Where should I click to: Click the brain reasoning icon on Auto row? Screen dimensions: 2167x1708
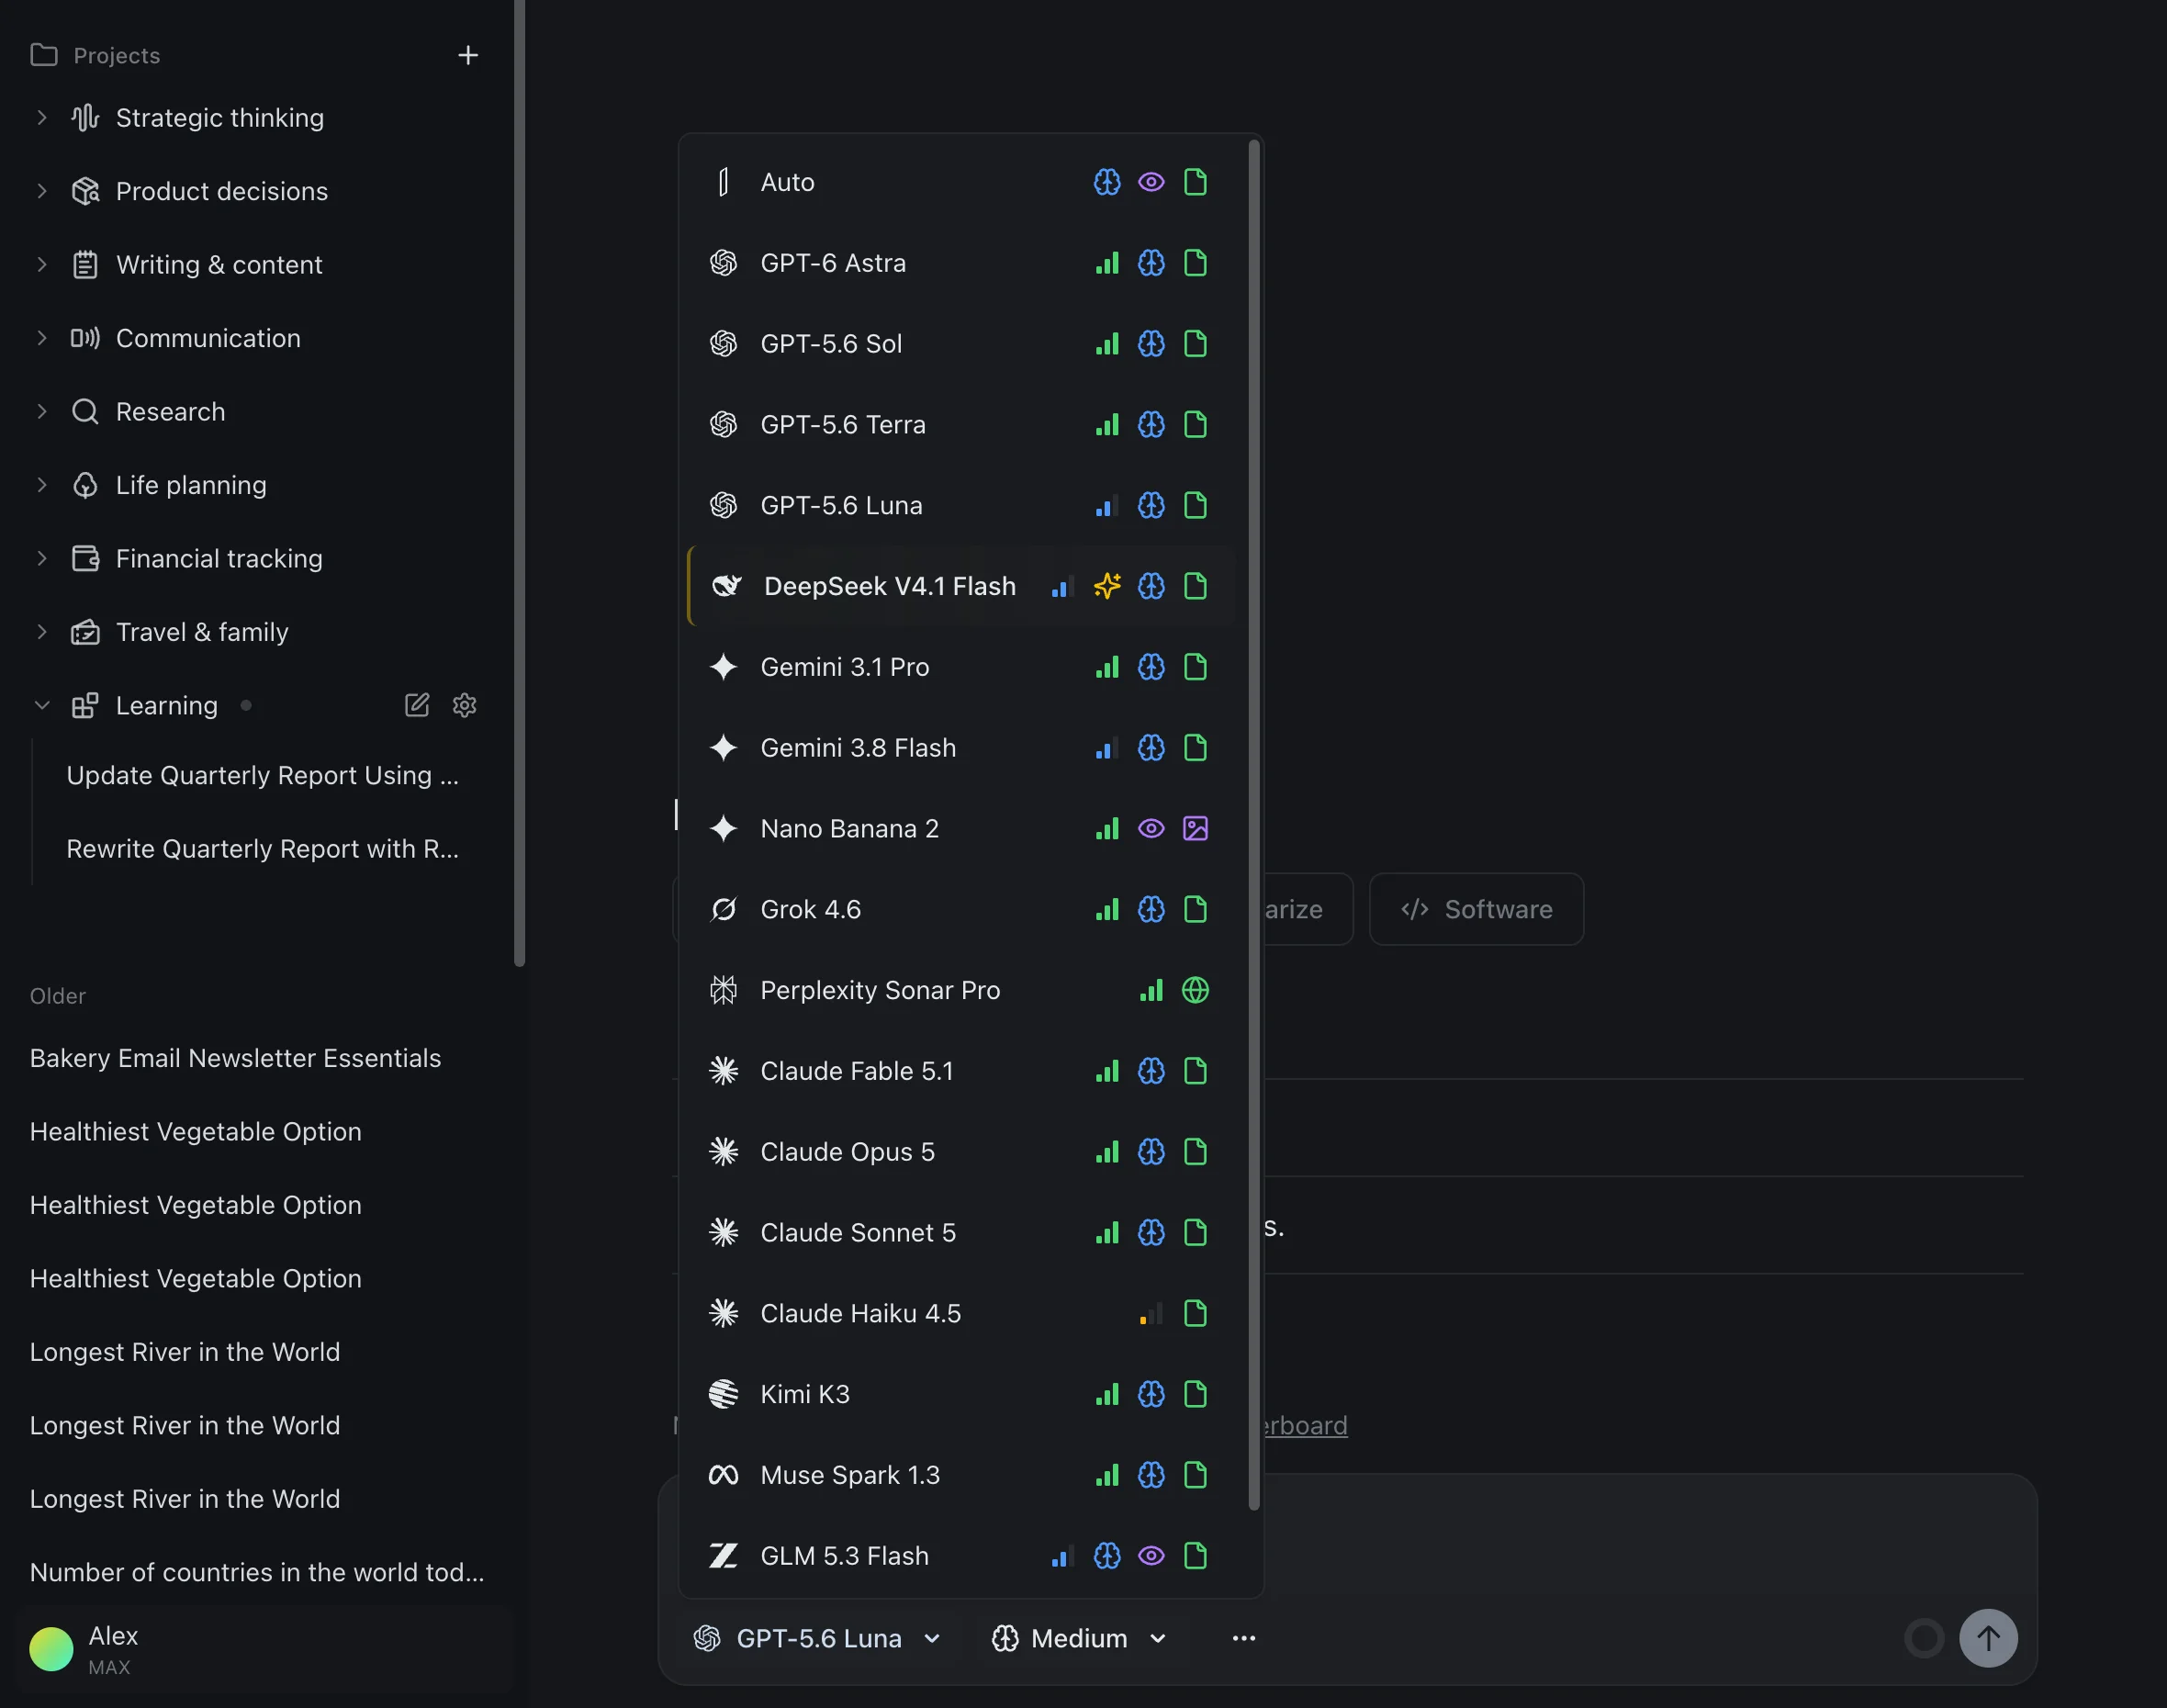click(x=1107, y=182)
